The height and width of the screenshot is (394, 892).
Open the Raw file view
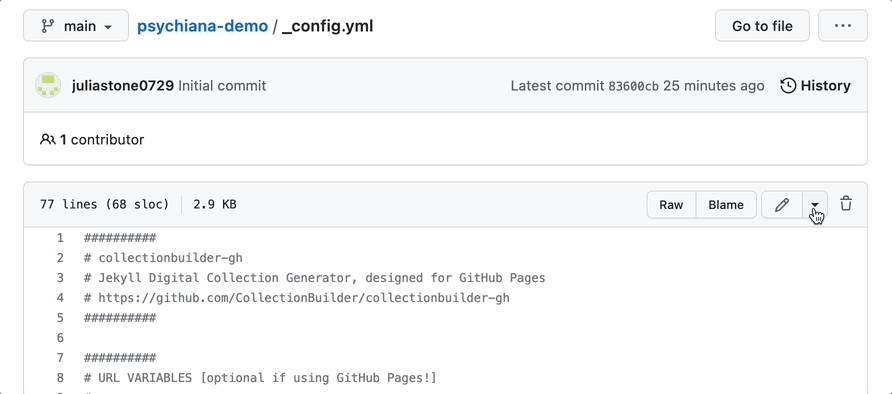(671, 205)
